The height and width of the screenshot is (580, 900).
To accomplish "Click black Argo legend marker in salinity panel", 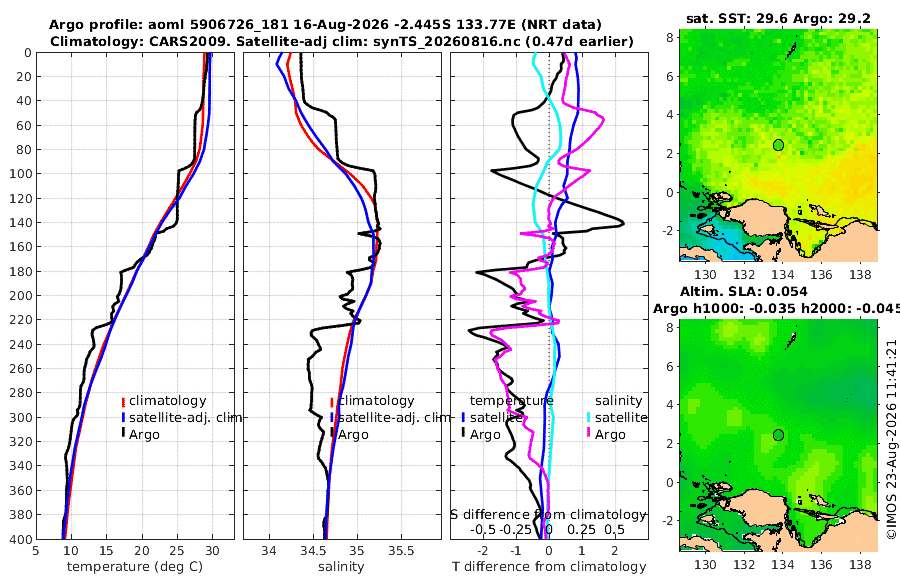I will pyautogui.click(x=332, y=434).
